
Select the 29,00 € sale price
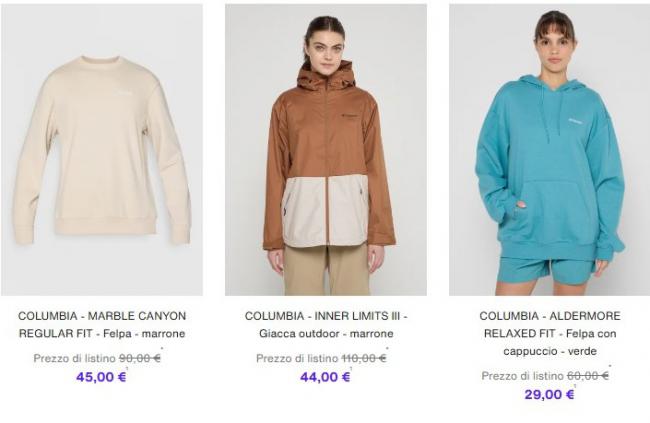[549, 394]
